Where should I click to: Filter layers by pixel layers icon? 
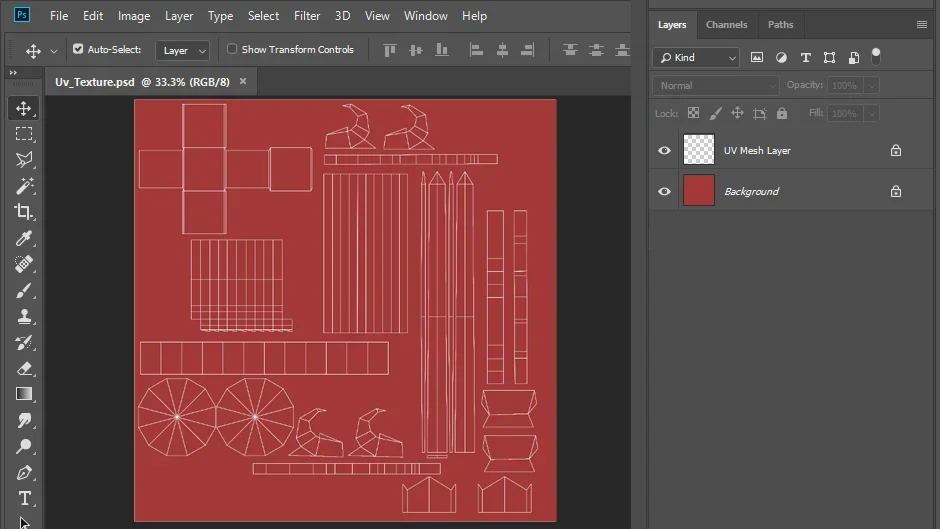point(757,58)
